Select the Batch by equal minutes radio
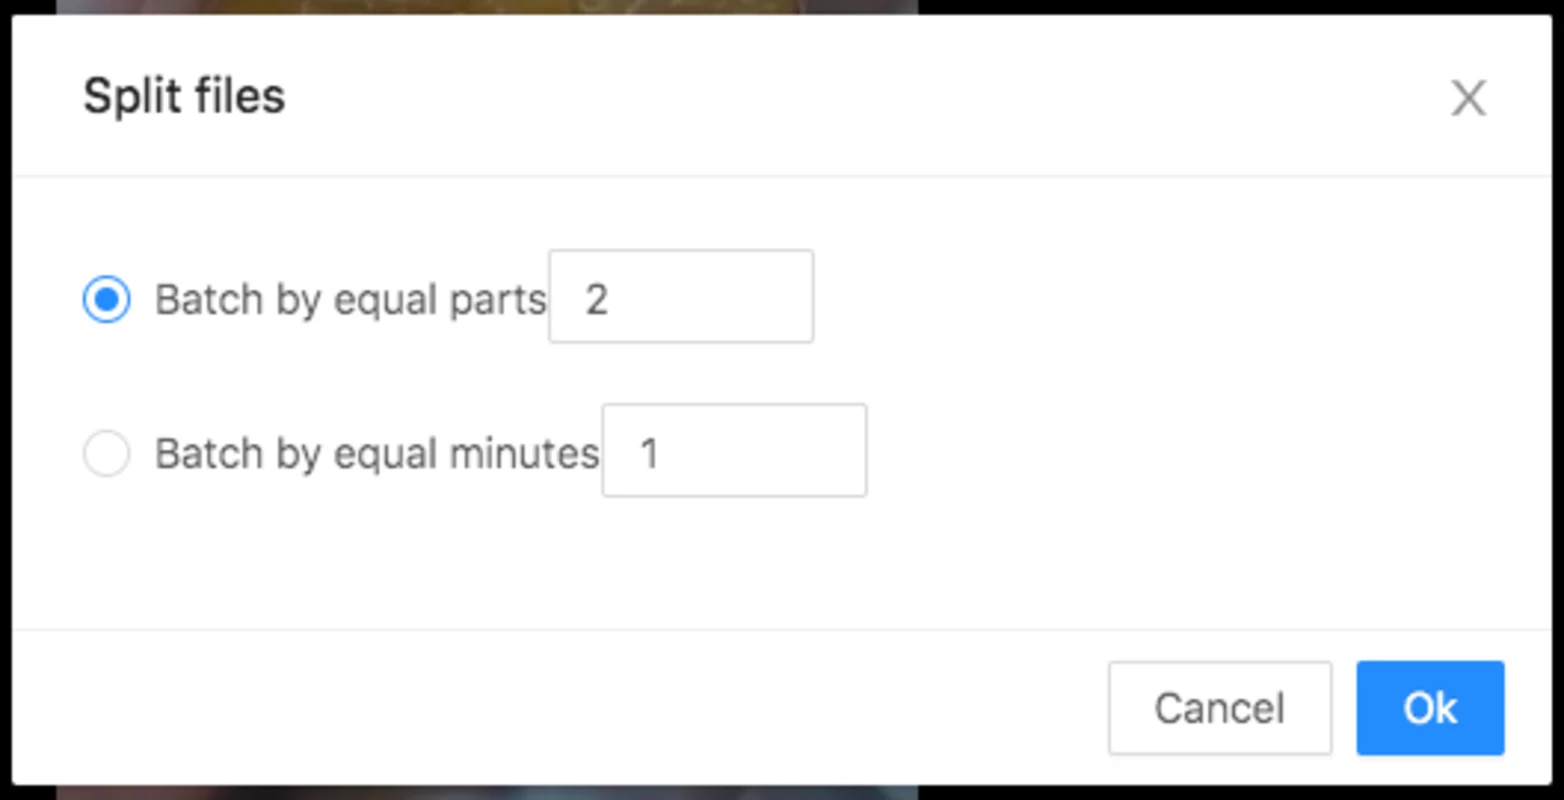Image resolution: width=1564 pixels, height=800 pixels. [x=106, y=453]
